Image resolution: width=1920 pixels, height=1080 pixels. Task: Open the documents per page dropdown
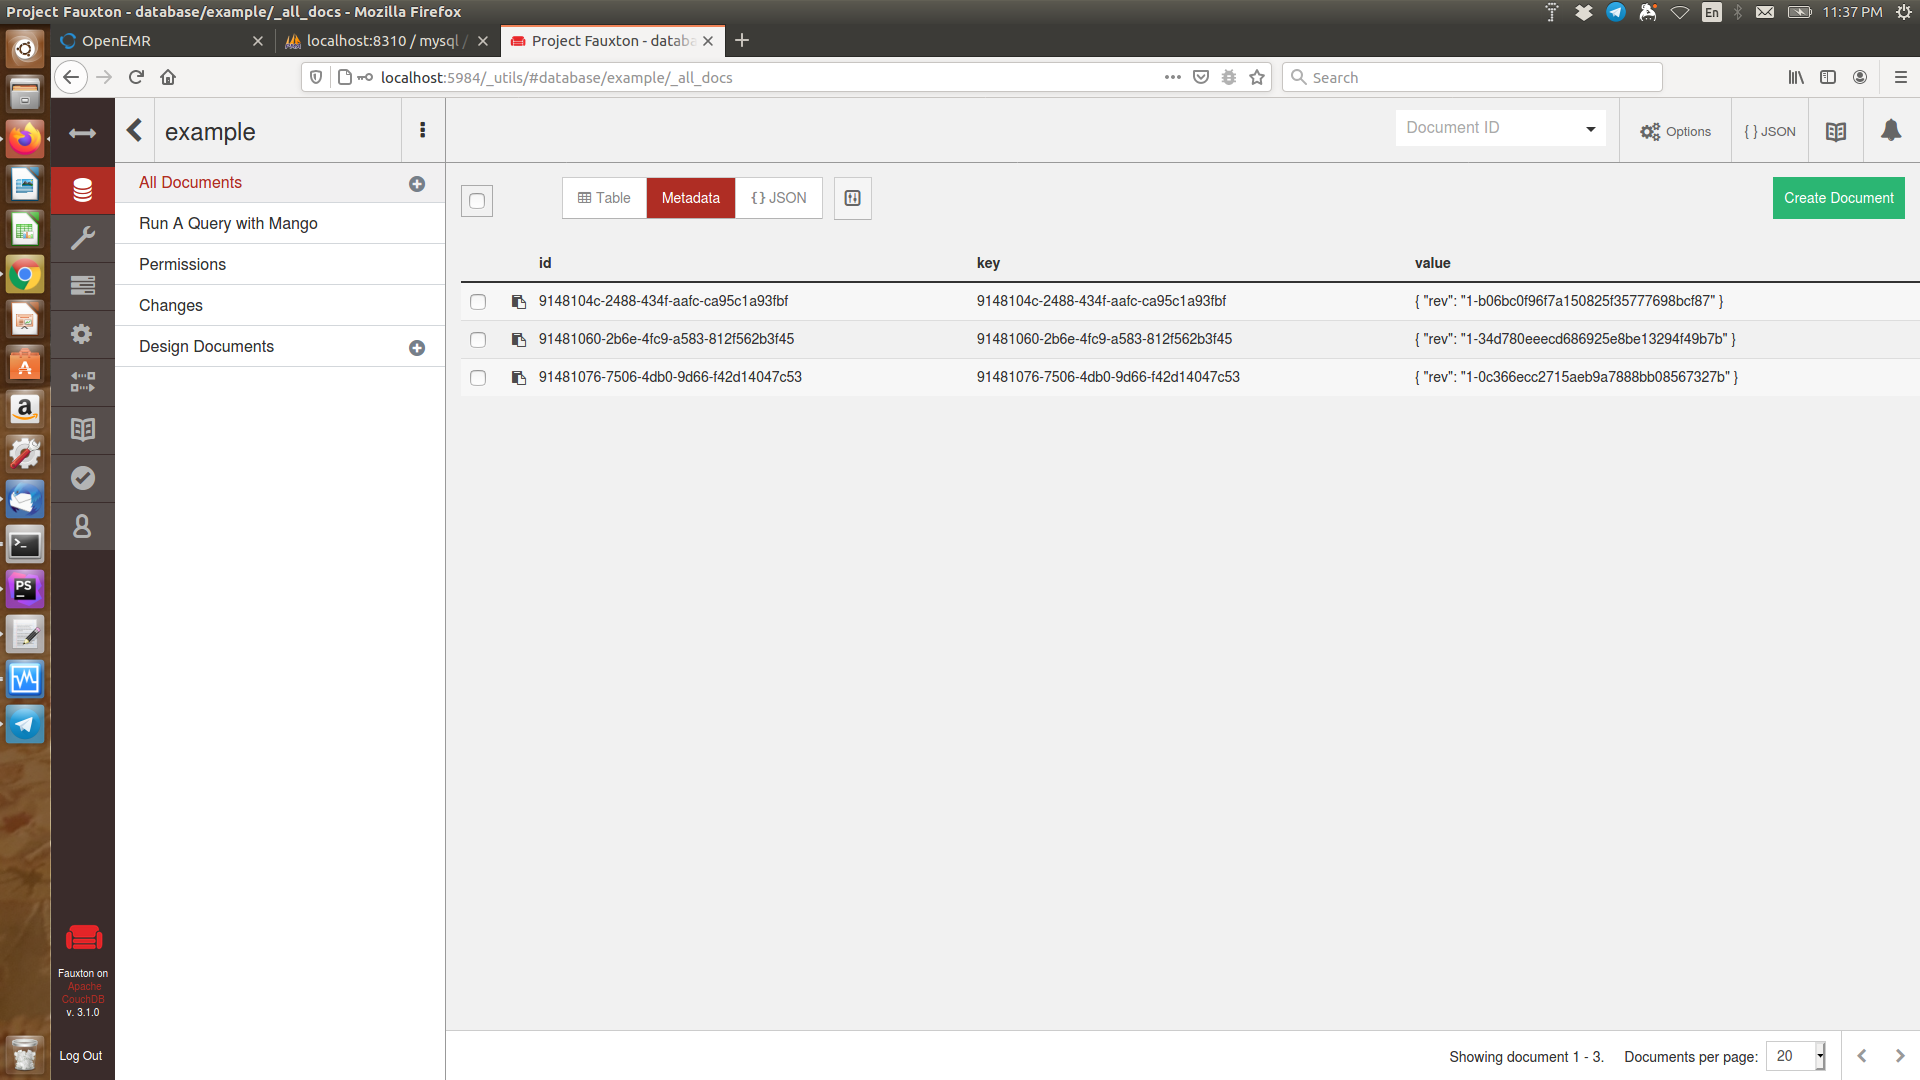[1795, 1056]
